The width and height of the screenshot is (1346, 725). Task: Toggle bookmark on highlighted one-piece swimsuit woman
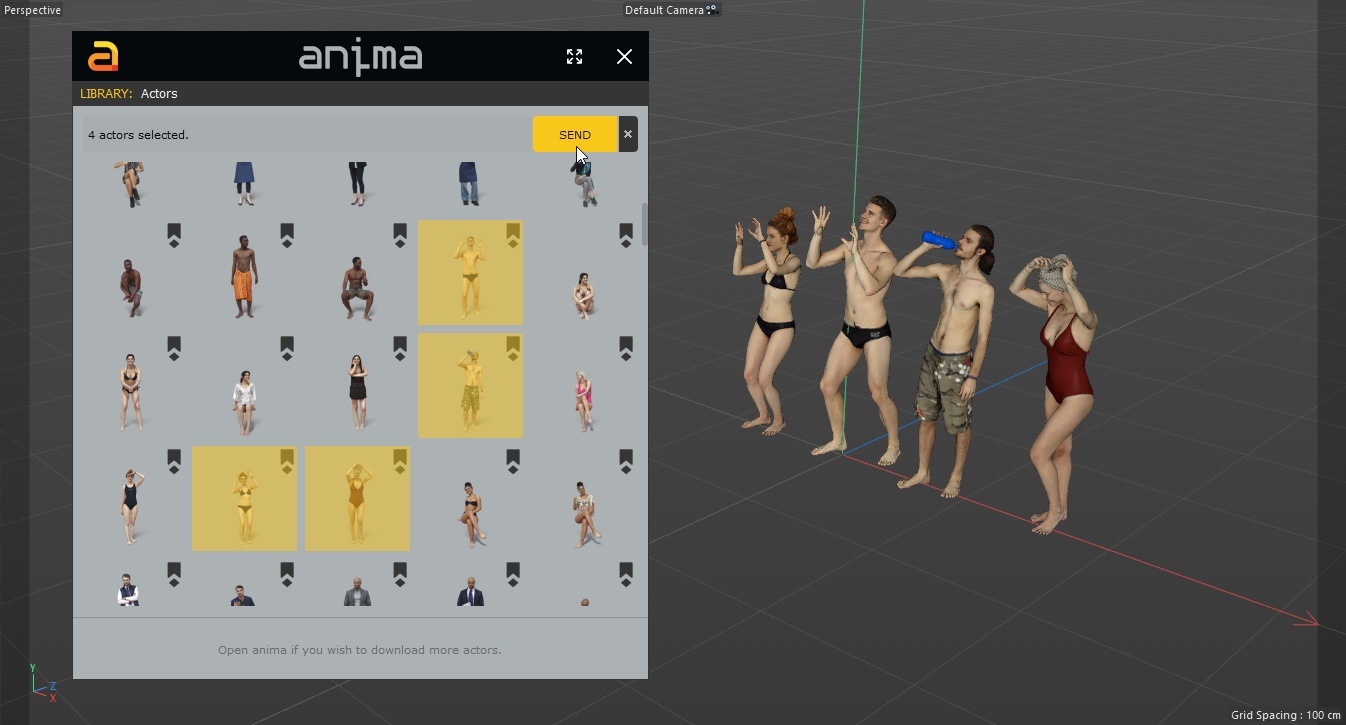pos(399,461)
